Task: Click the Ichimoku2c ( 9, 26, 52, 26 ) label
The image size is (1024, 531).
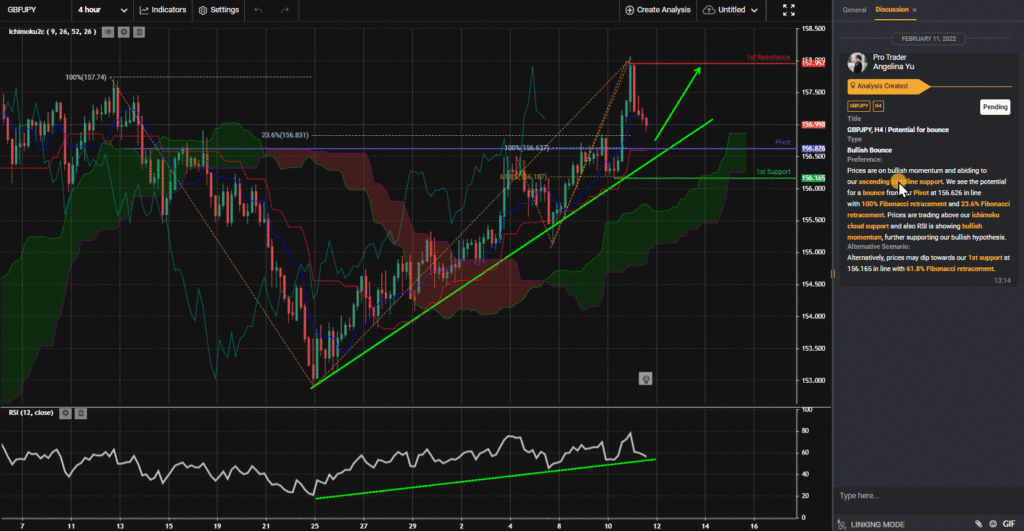Action: (52, 31)
